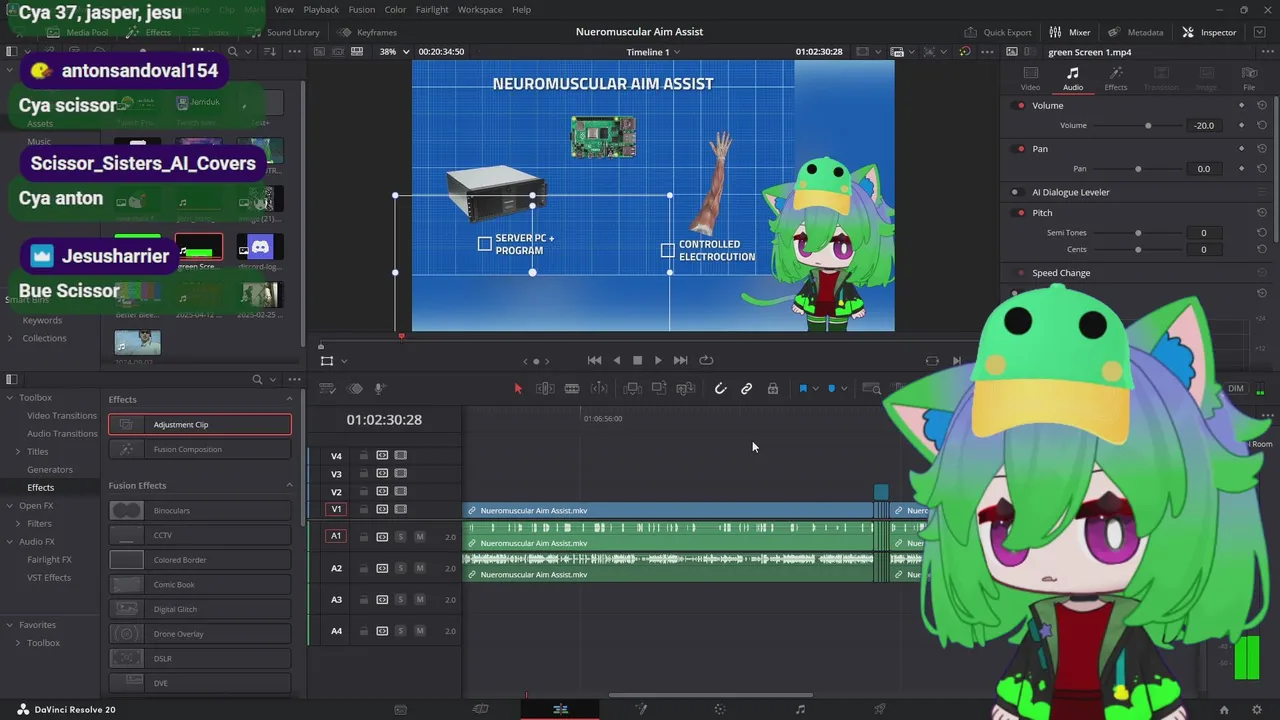The width and height of the screenshot is (1280, 720).
Task: Jump to first frame in viewer
Action: point(594,360)
